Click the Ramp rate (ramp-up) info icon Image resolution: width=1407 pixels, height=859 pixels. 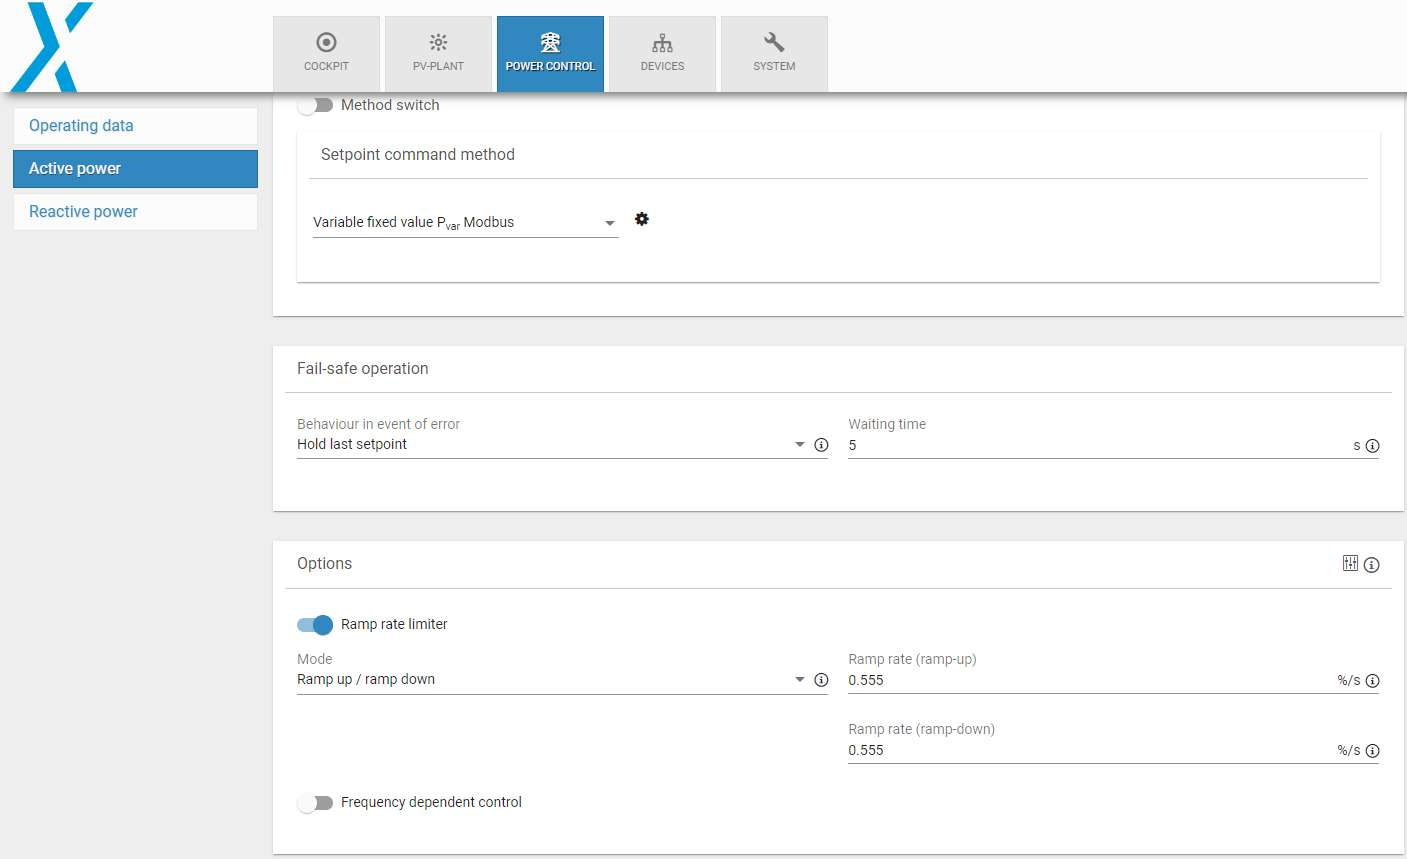pos(1372,681)
